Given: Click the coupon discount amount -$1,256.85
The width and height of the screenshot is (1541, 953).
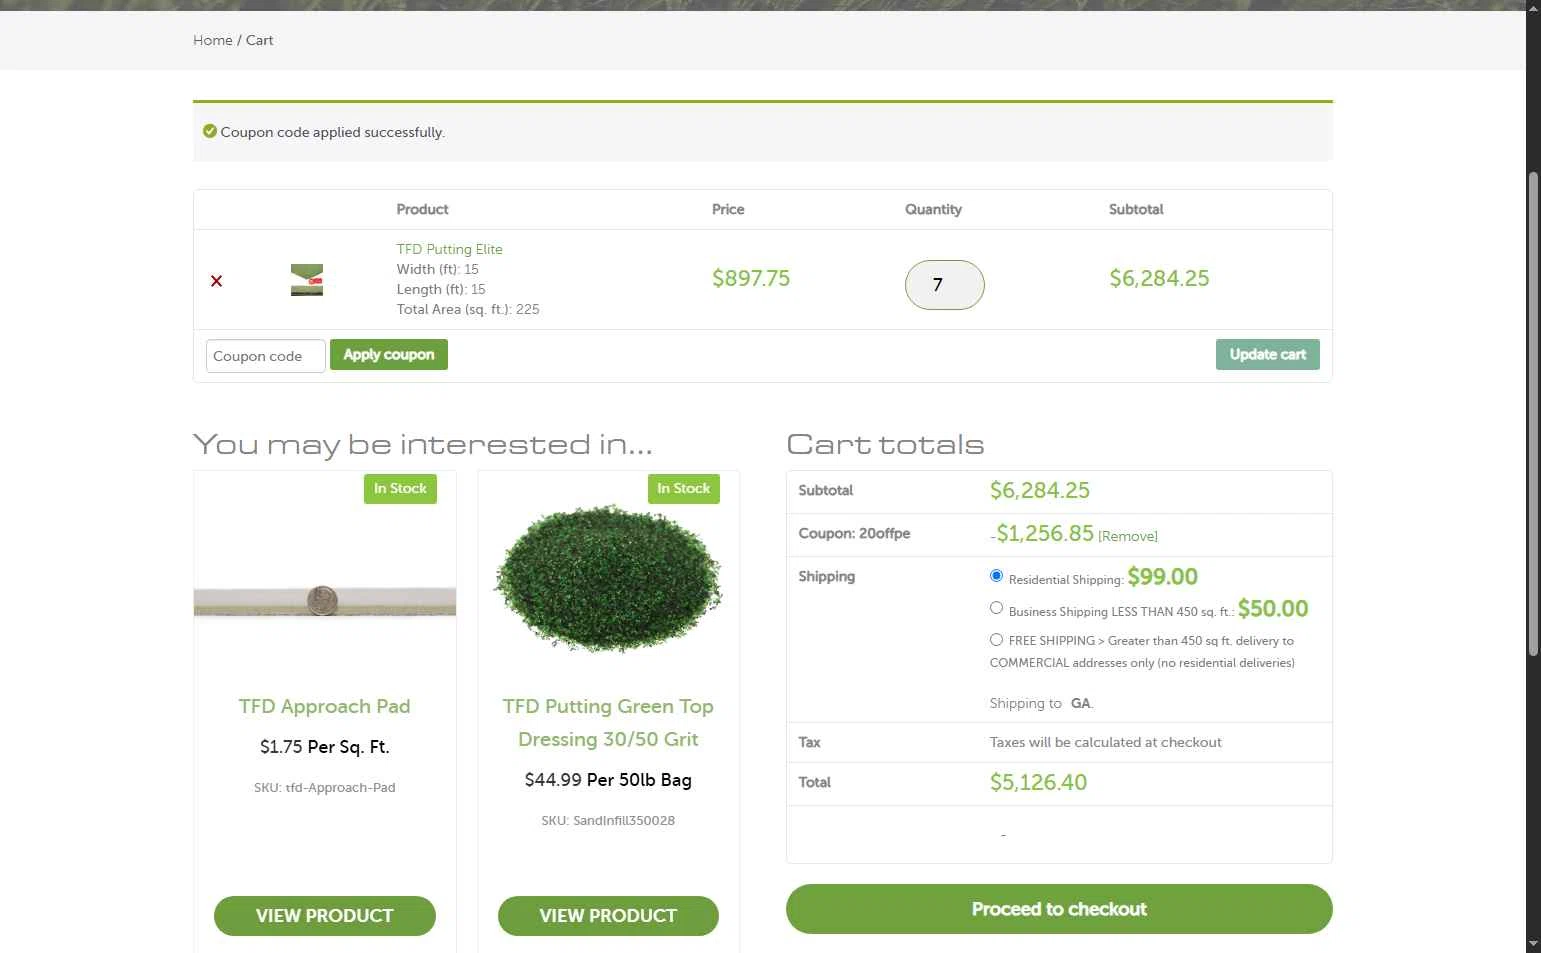Looking at the screenshot, I should pos(1042,534).
